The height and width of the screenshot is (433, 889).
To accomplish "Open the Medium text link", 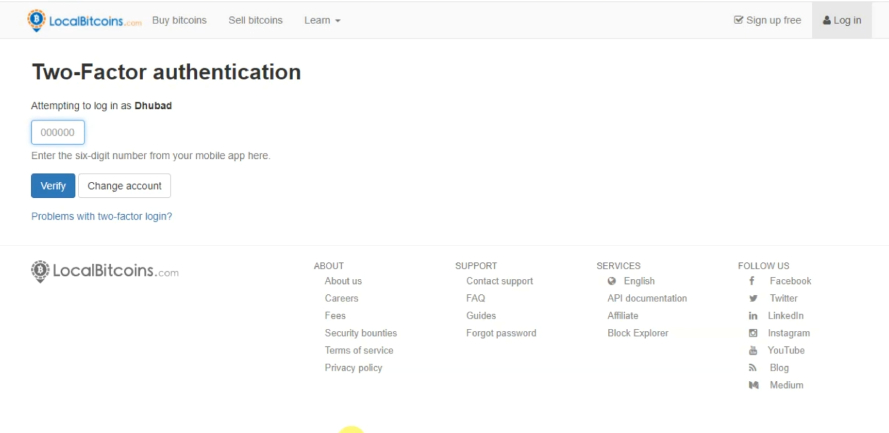I will coord(786,385).
